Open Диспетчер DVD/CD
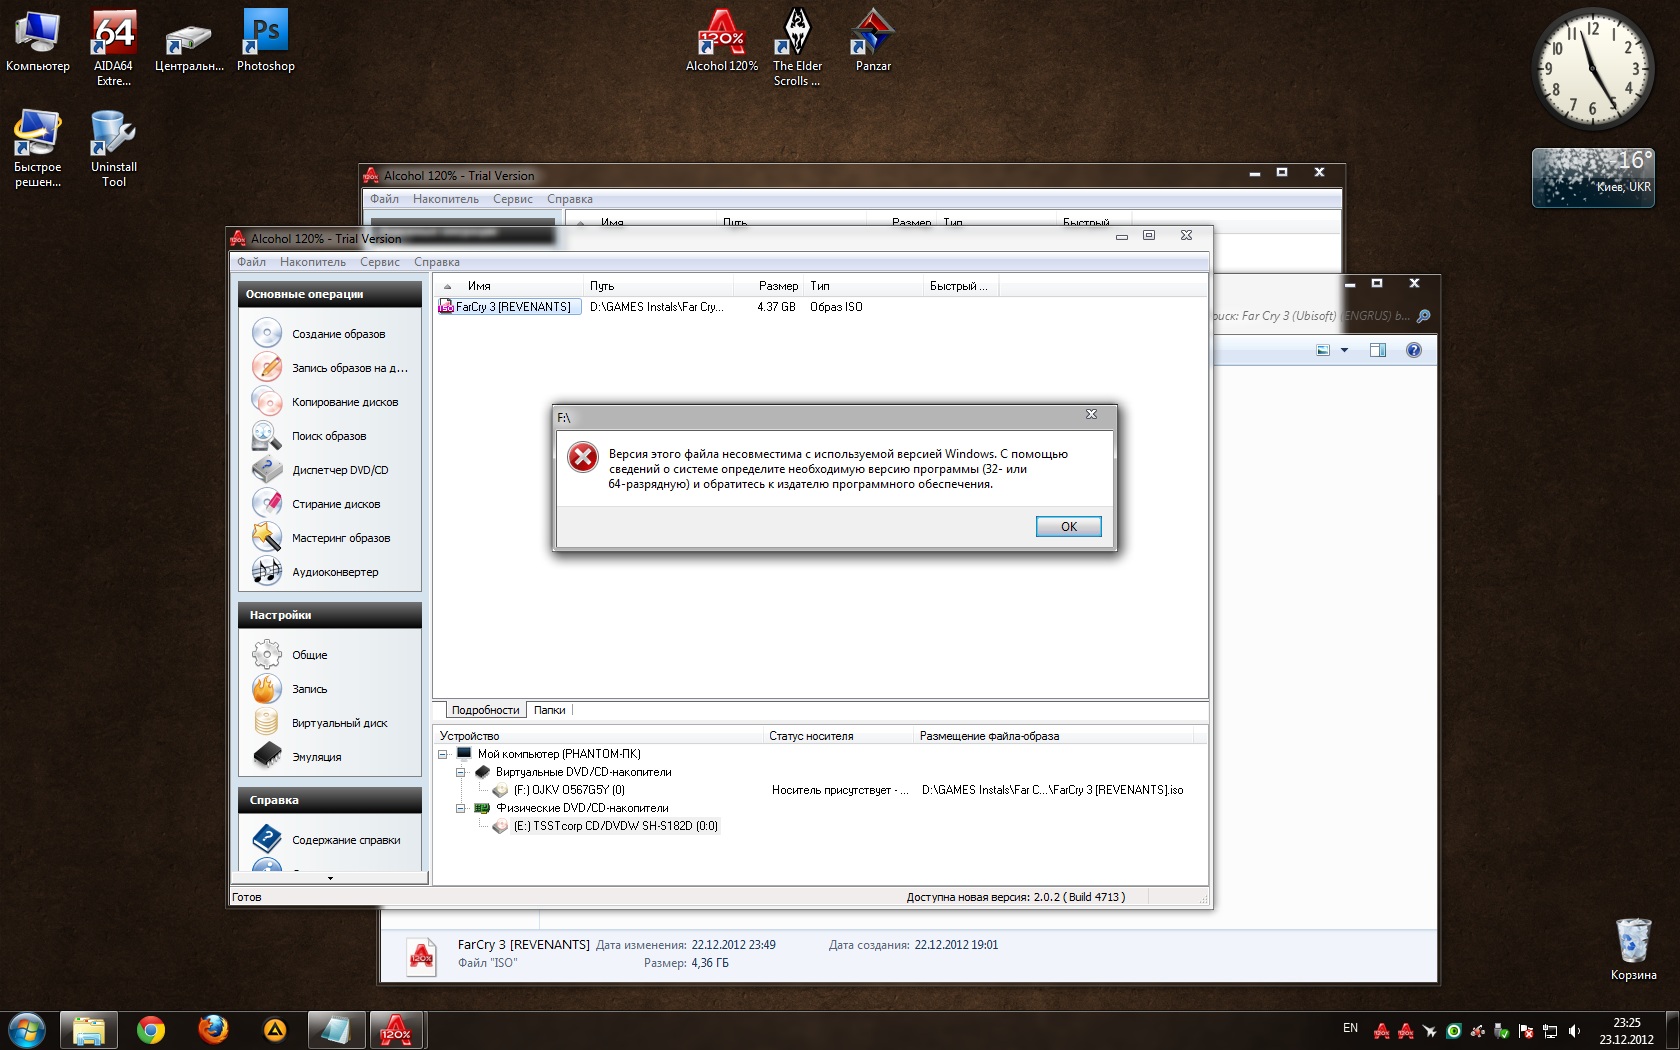1680x1050 pixels. tap(340, 470)
